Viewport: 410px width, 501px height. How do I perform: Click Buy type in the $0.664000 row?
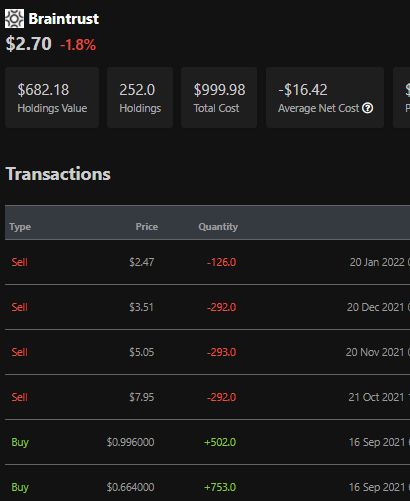point(20,487)
